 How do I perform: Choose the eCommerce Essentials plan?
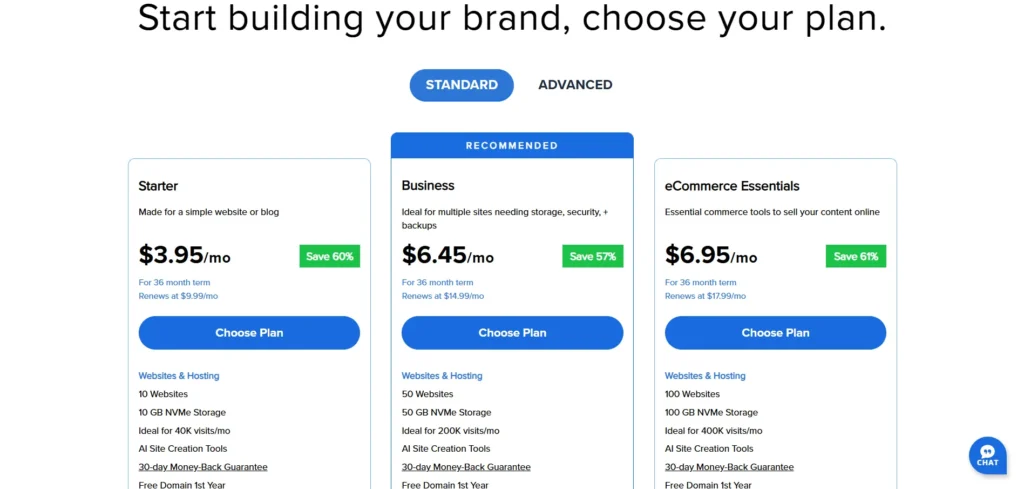click(775, 333)
